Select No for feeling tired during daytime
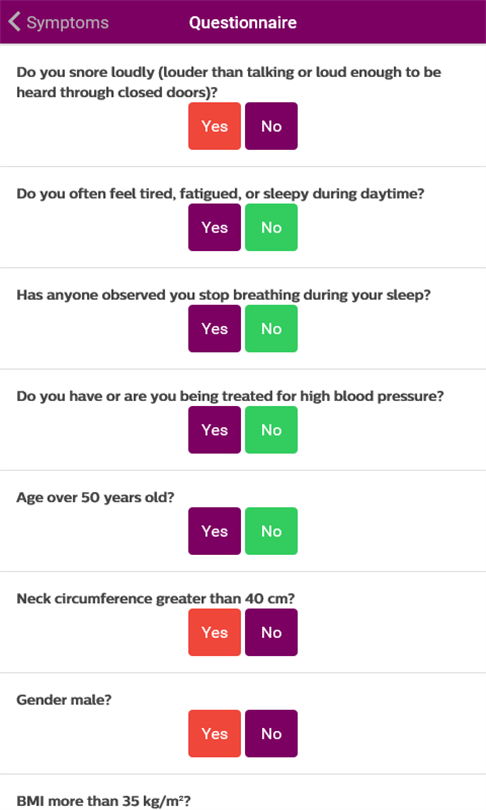Viewport: 486px width, 810px height. [x=271, y=227]
